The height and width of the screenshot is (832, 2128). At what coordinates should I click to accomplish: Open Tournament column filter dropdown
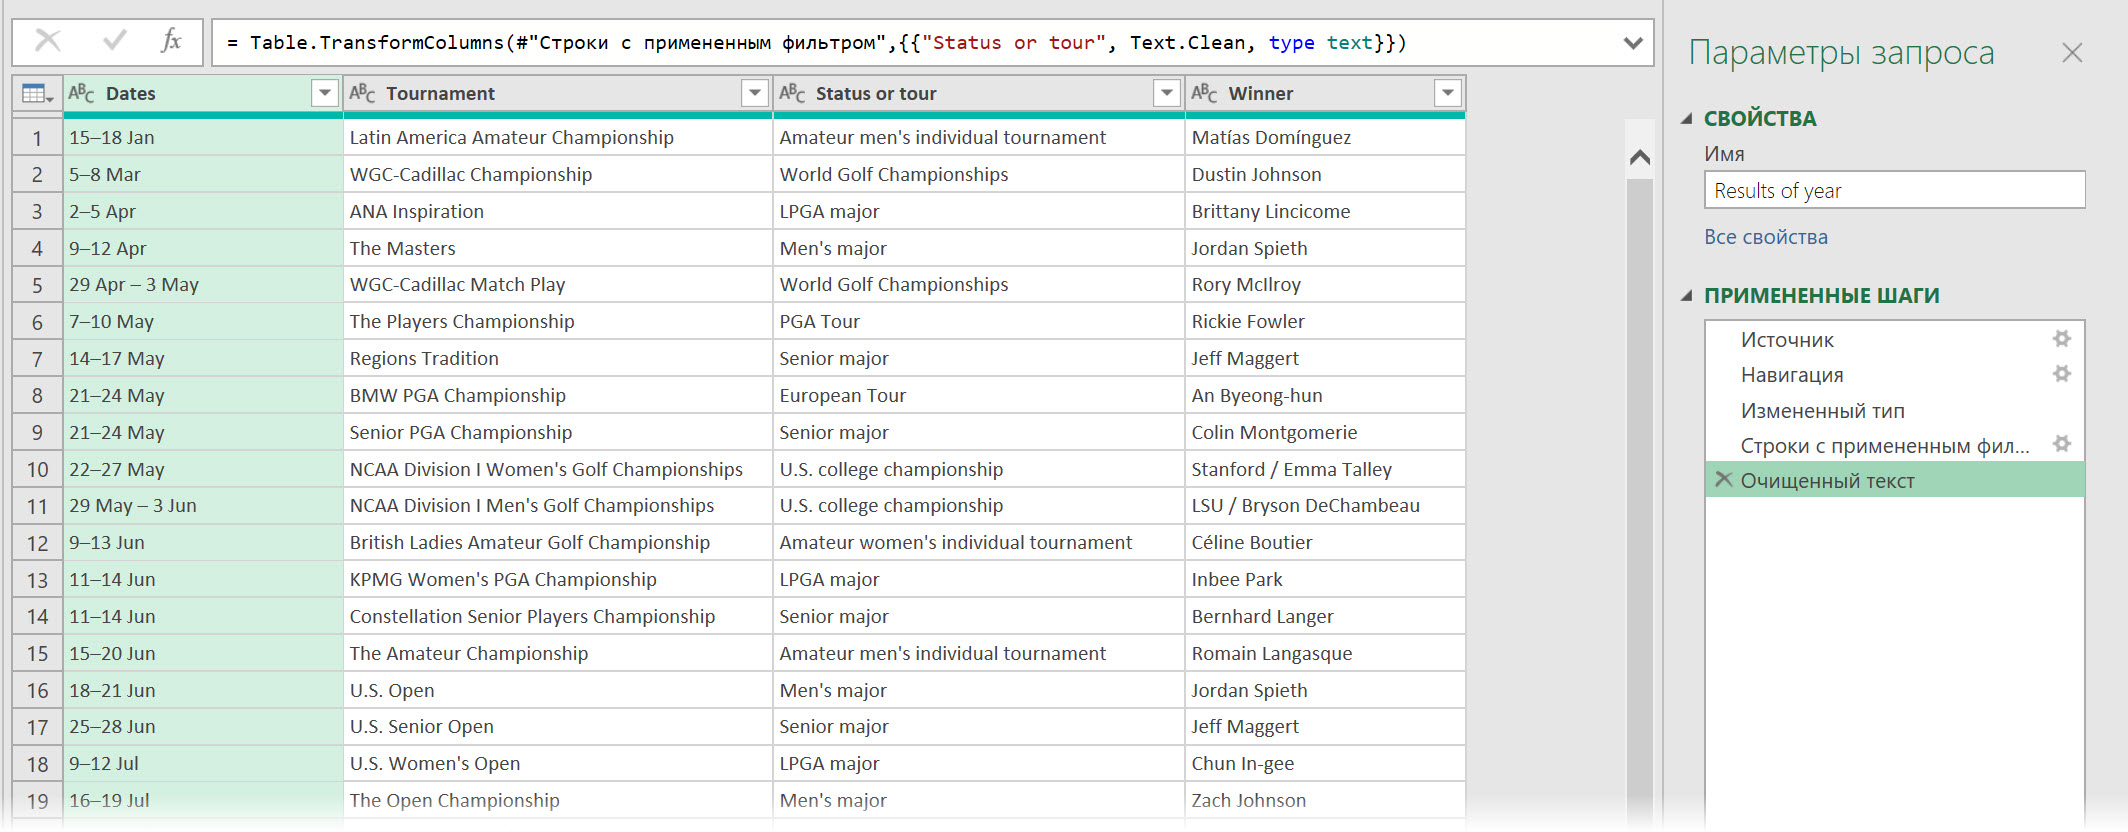755,93
